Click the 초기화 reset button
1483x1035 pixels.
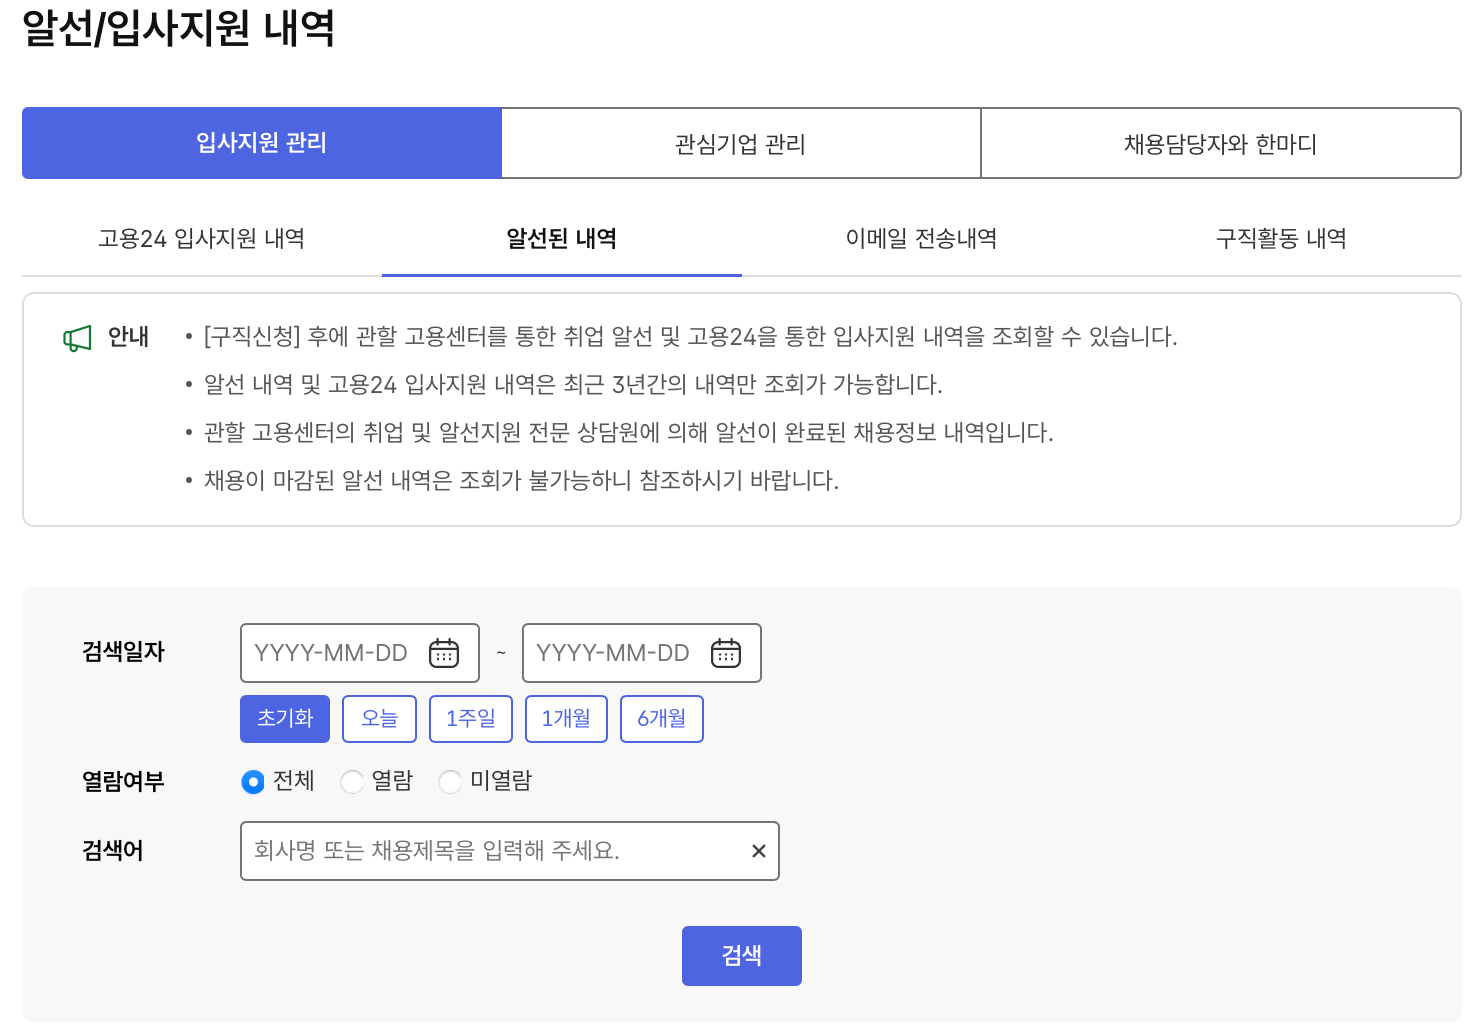click(284, 718)
